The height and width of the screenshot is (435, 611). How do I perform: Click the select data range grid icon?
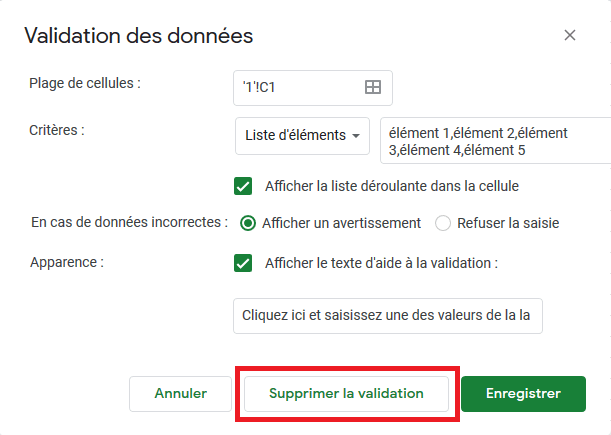(x=373, y=87)
